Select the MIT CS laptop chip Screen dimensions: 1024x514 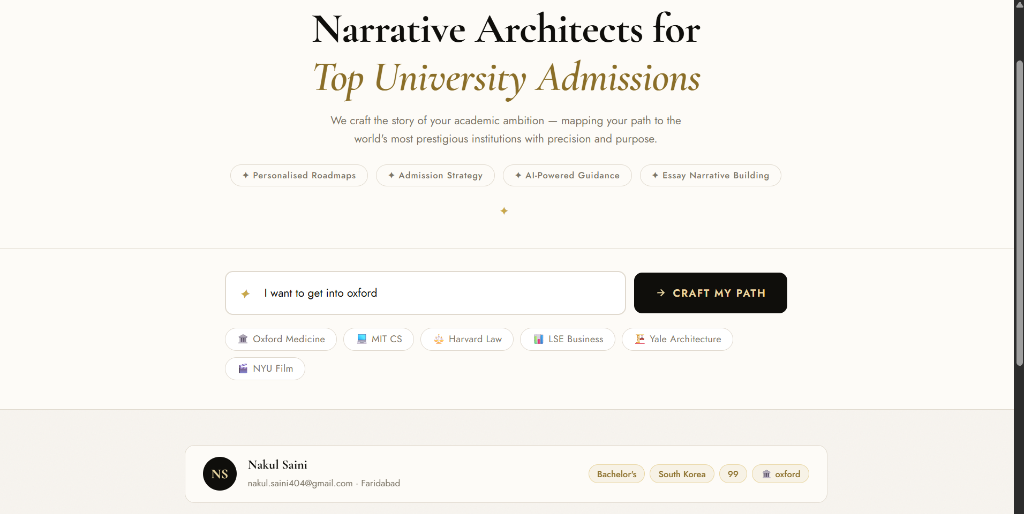[379, 339]
